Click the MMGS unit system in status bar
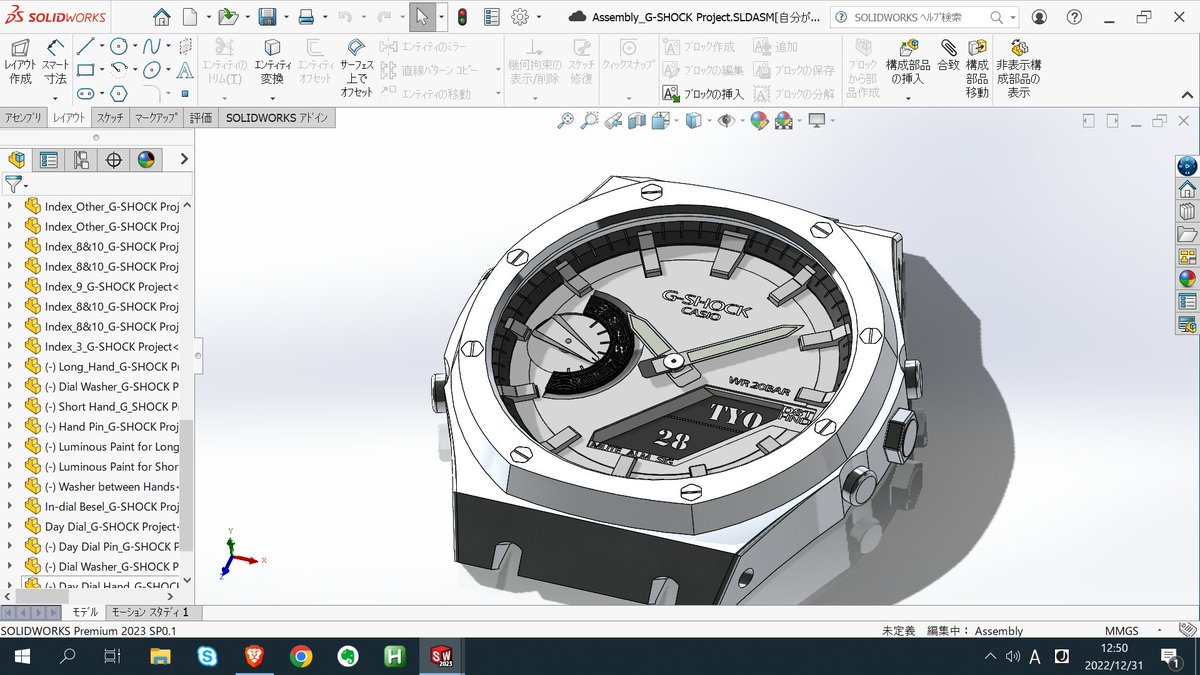Viewport: 1200px width, 675px height. point(1122,631)
